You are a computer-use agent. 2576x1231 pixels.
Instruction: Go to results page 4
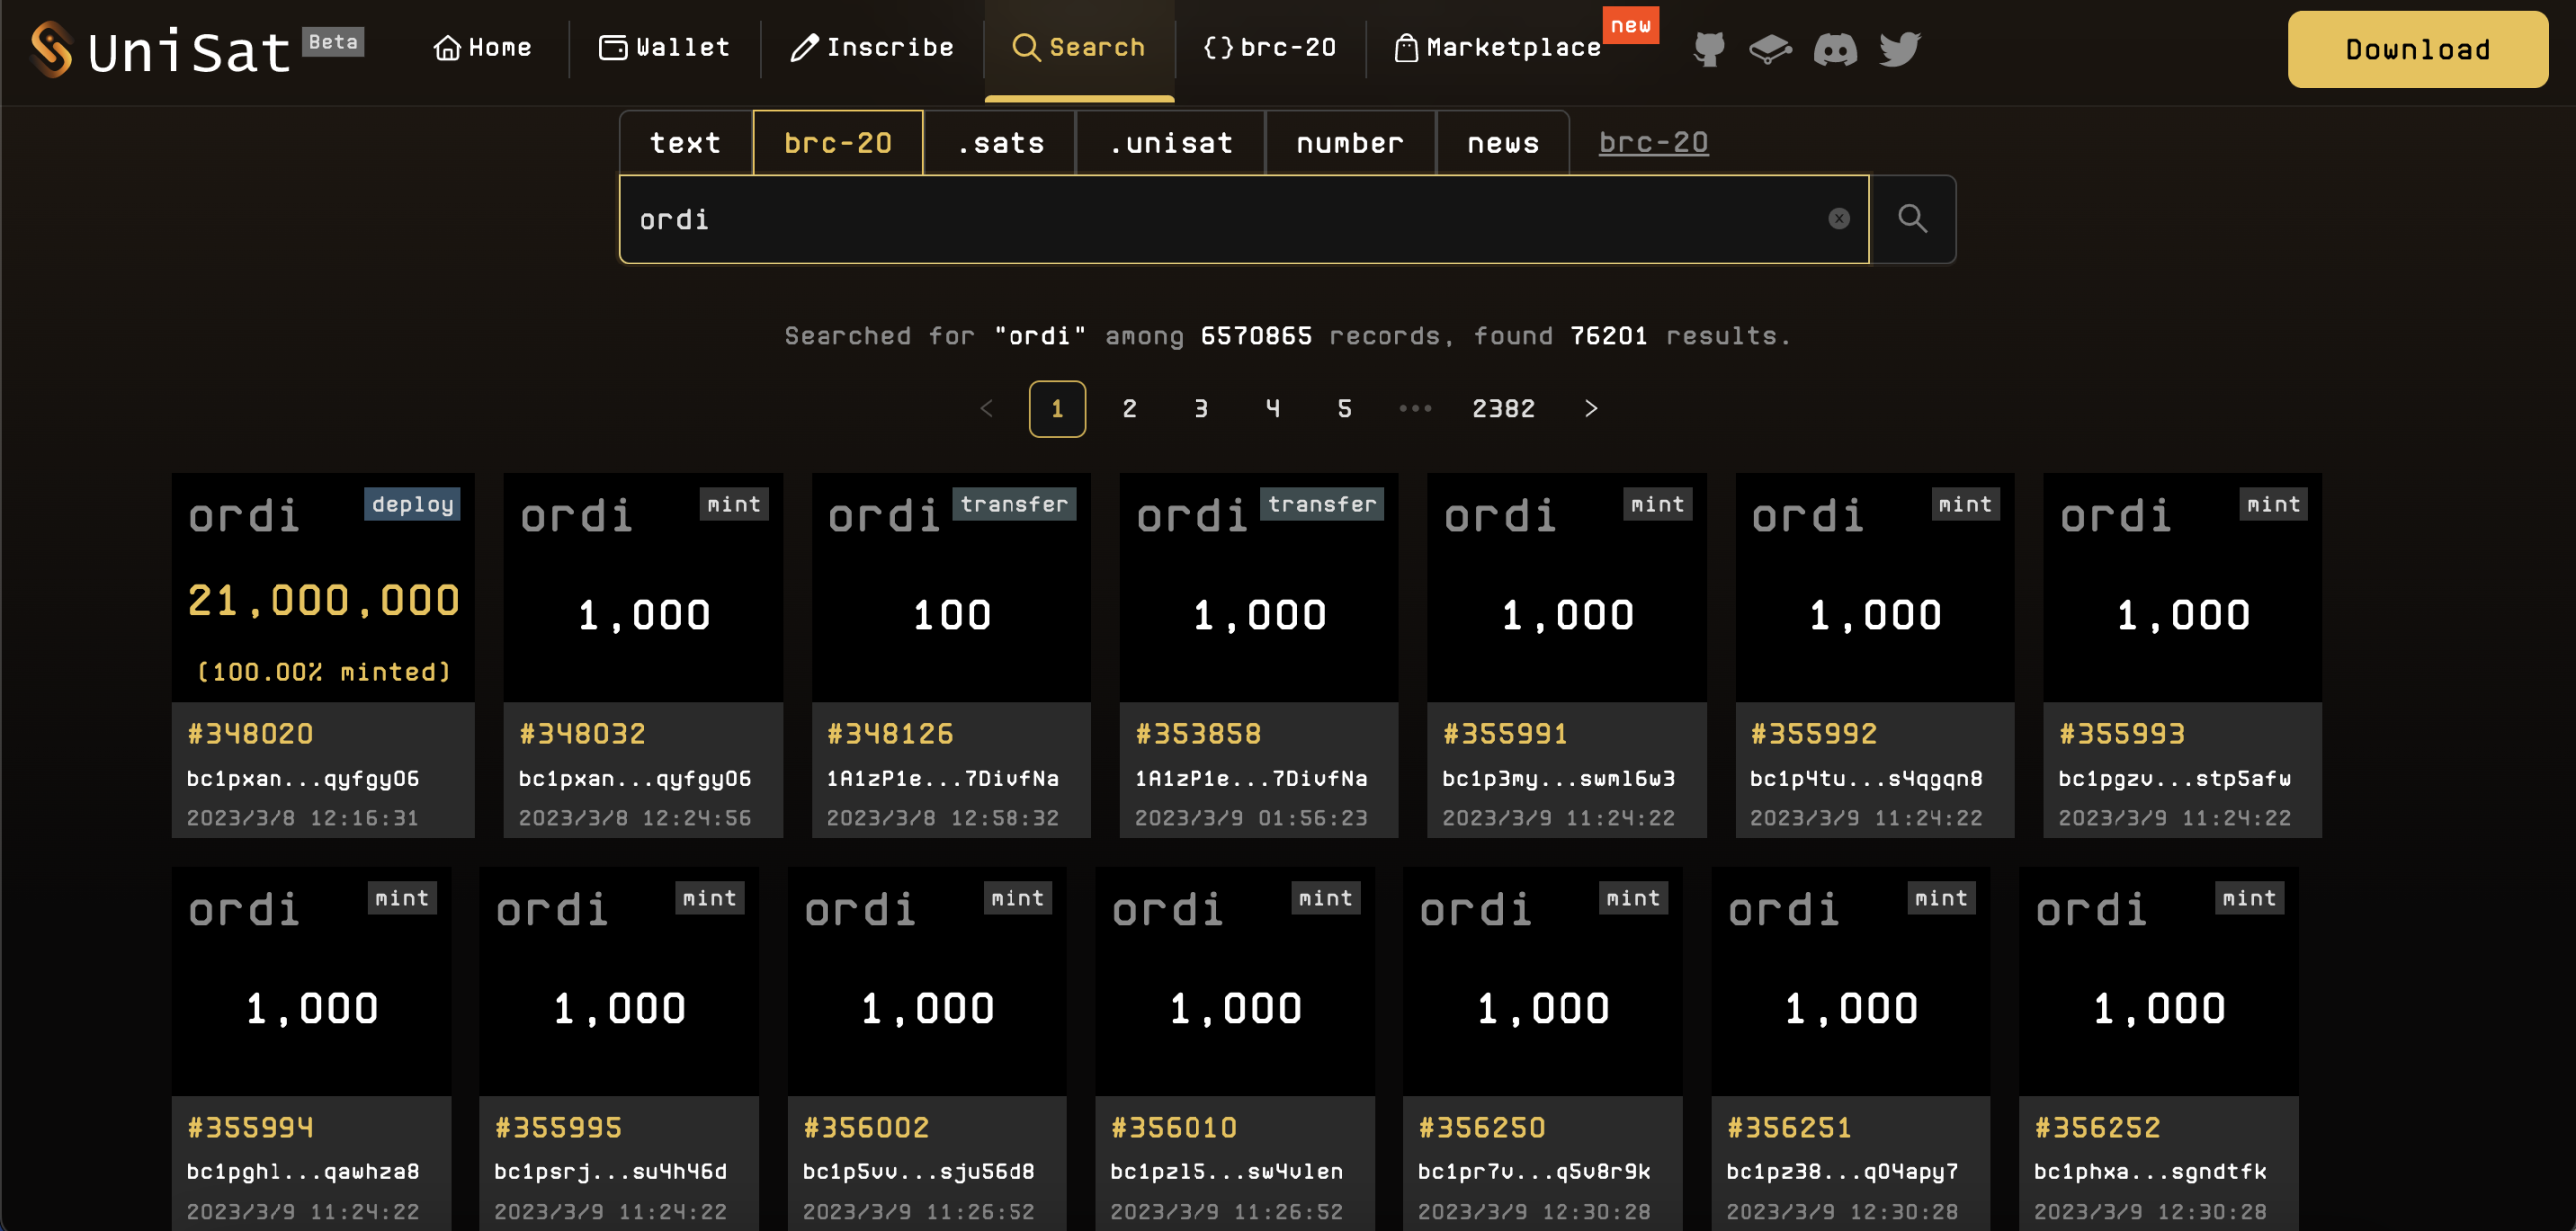tap(1272, 408)
